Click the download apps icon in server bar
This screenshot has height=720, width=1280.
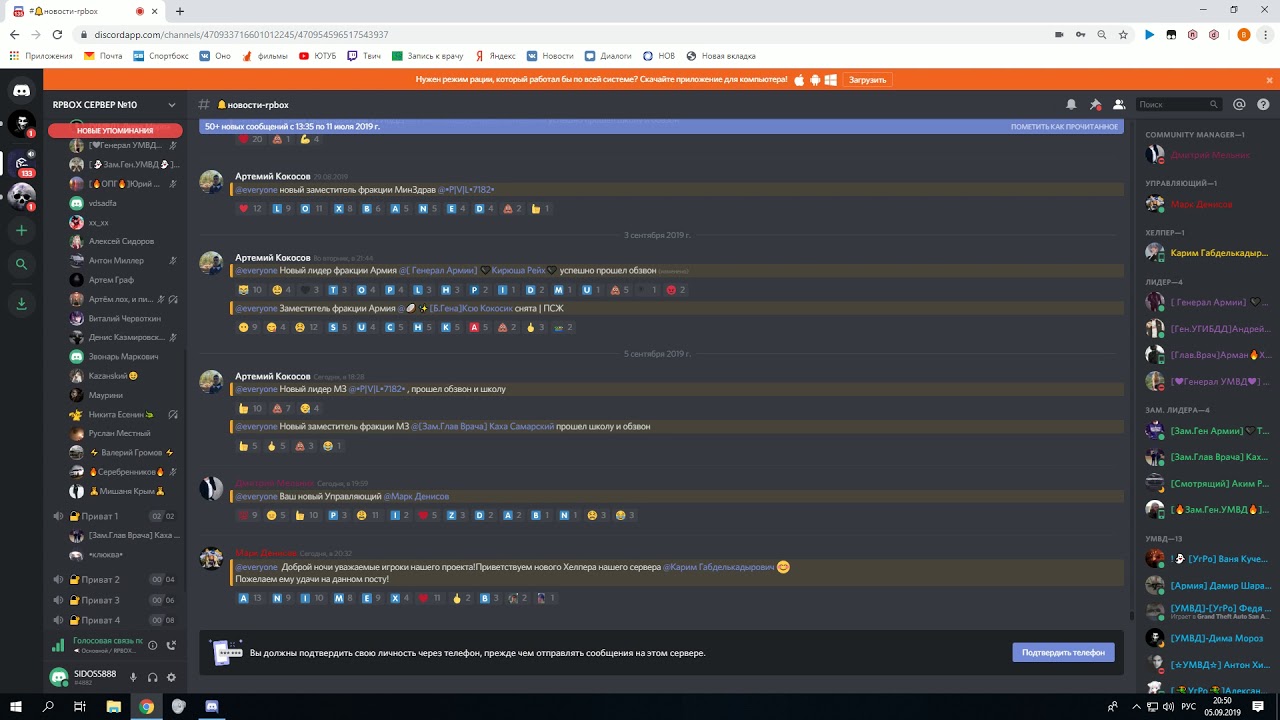click(x=21, y=302)
